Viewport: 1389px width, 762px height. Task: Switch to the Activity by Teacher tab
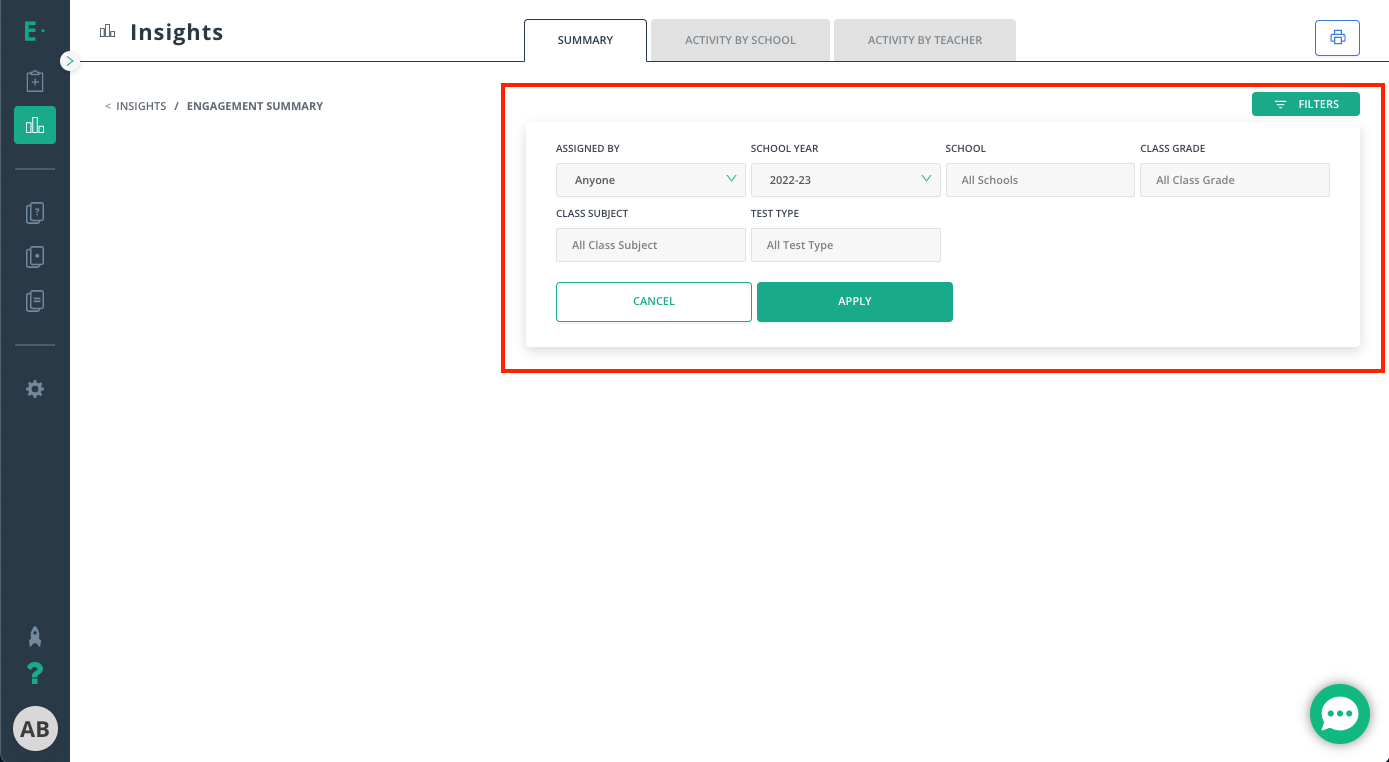pos(925,40)
